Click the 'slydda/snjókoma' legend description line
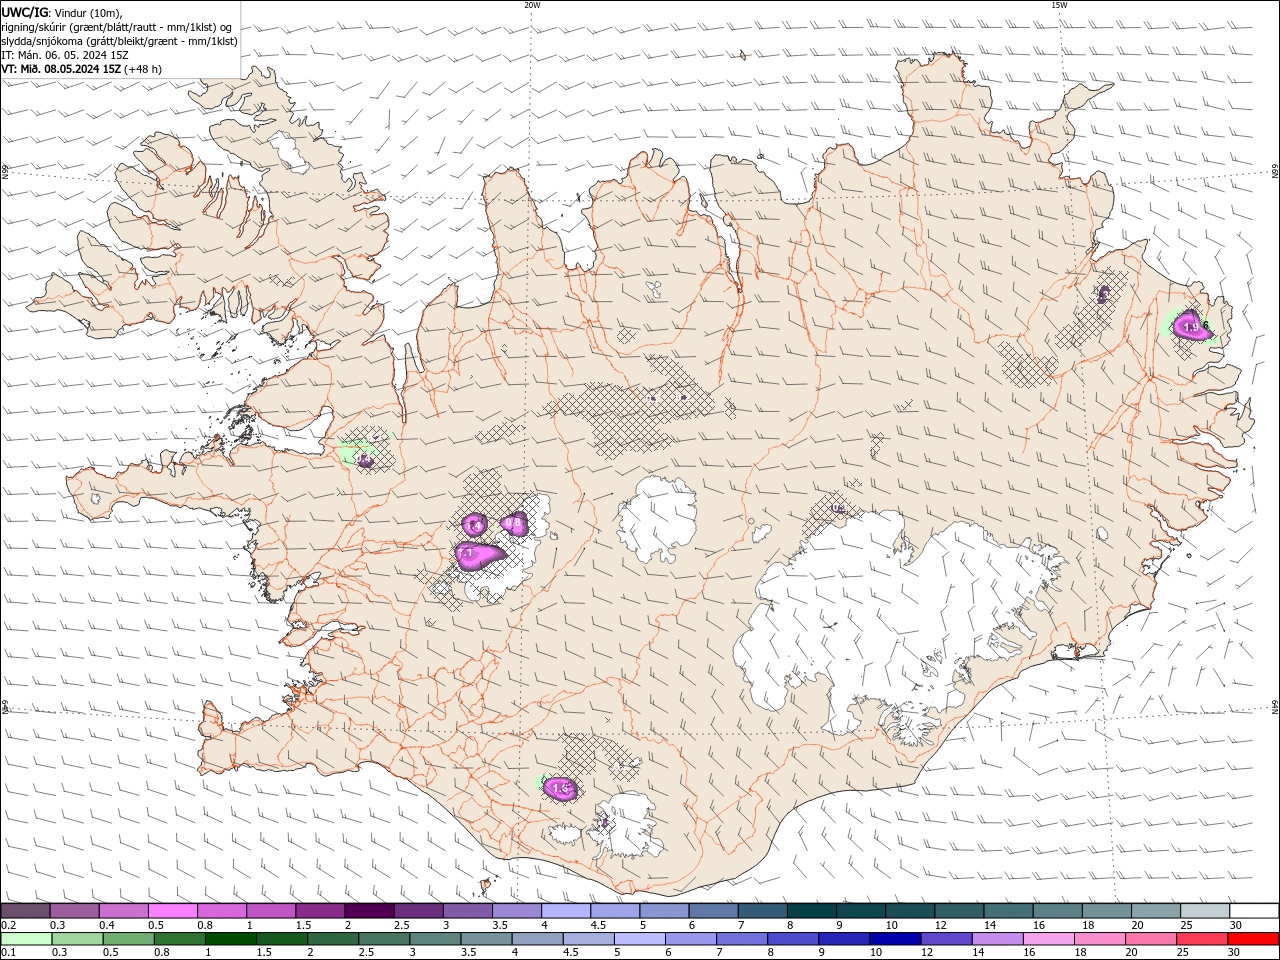The height and width of the screenshot is (960, 1280). 119,41
